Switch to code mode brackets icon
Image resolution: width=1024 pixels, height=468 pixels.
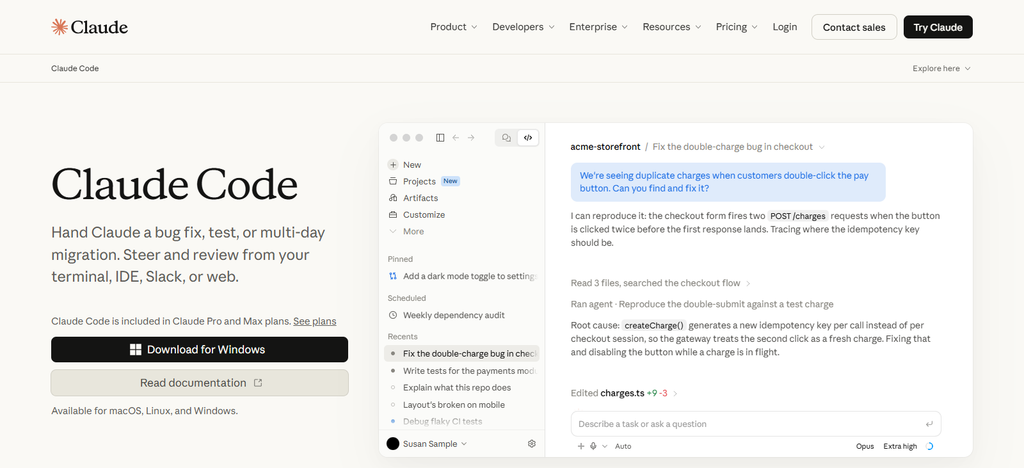point(528,138)
